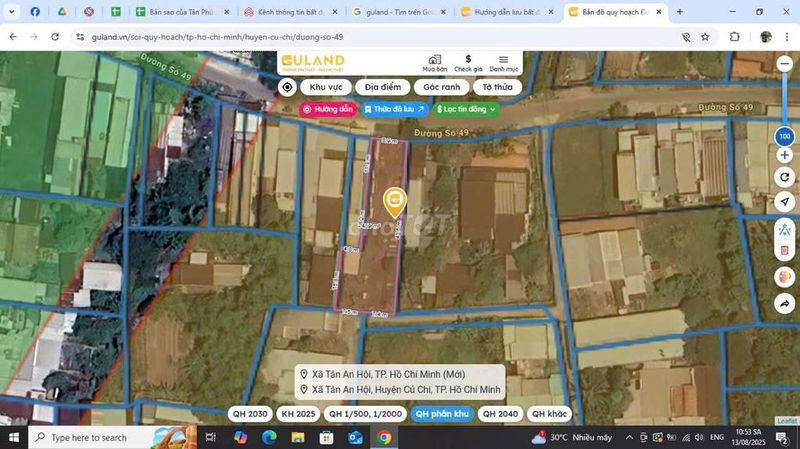This screenshot has height=449, width=800.
Task: Click the color palette icon on map
Action: 785,277
